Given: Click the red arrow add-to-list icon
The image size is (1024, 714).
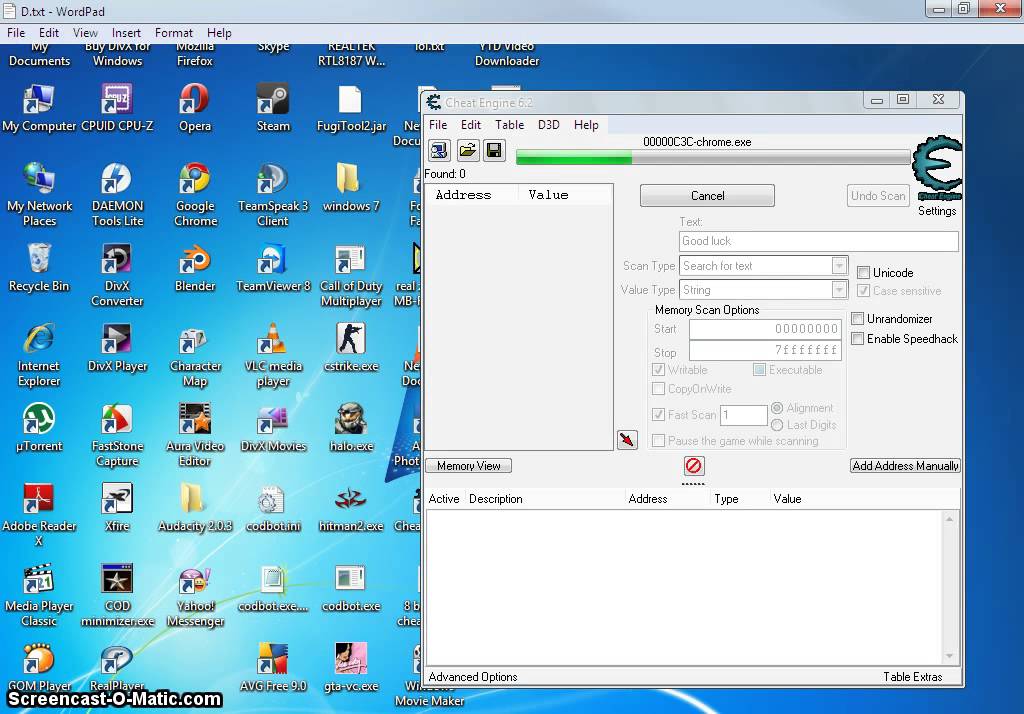Looking at the screenshot, I should pos(627,440).
